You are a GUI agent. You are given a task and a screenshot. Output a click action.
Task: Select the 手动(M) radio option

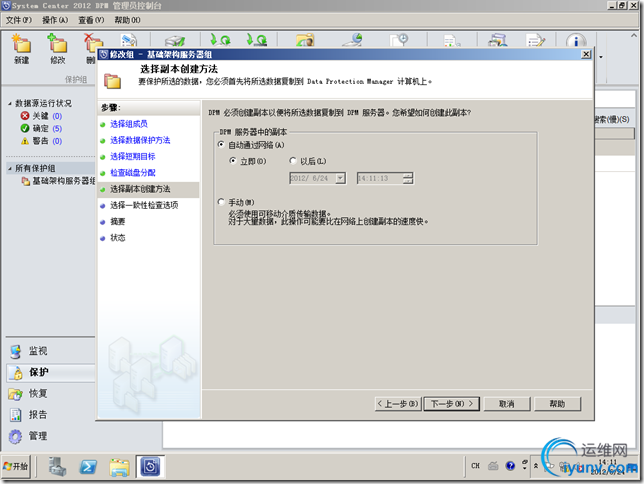coord(221,202)
